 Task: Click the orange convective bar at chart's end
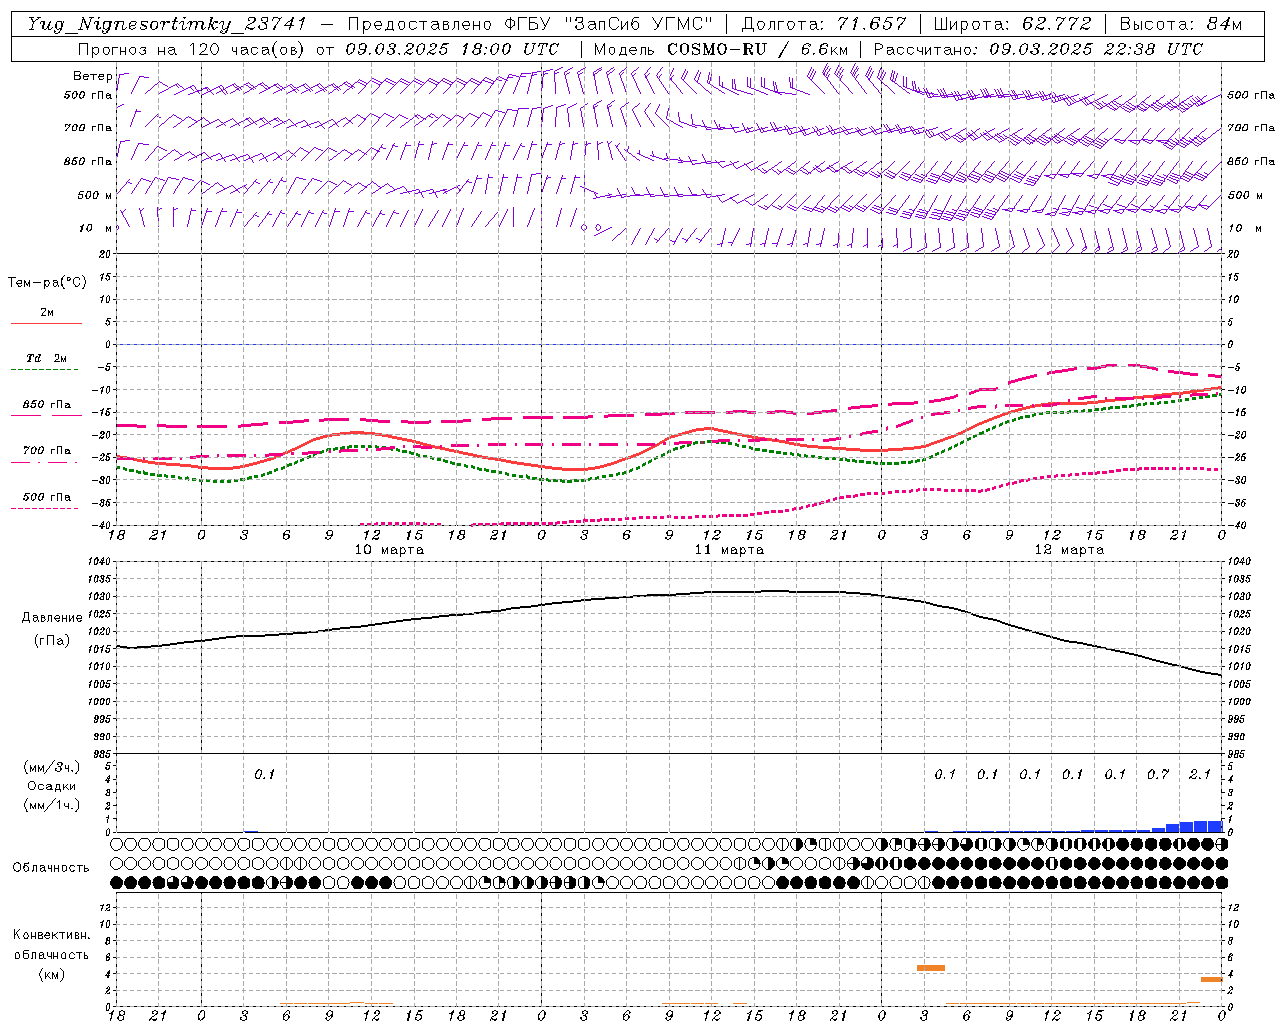(1212, 979)
